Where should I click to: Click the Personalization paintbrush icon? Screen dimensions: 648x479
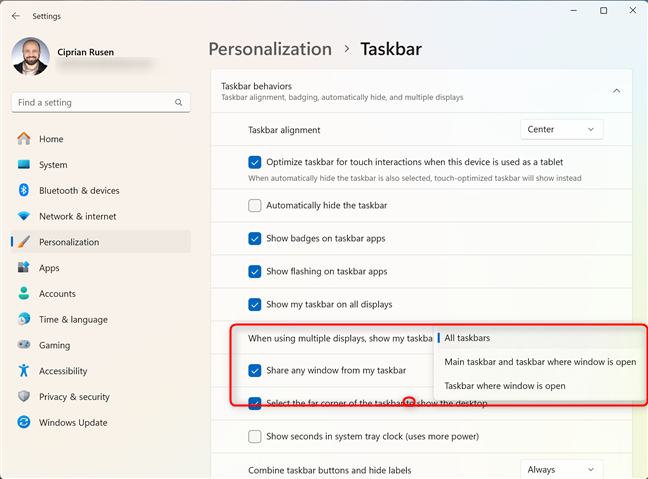coord(24,242)
